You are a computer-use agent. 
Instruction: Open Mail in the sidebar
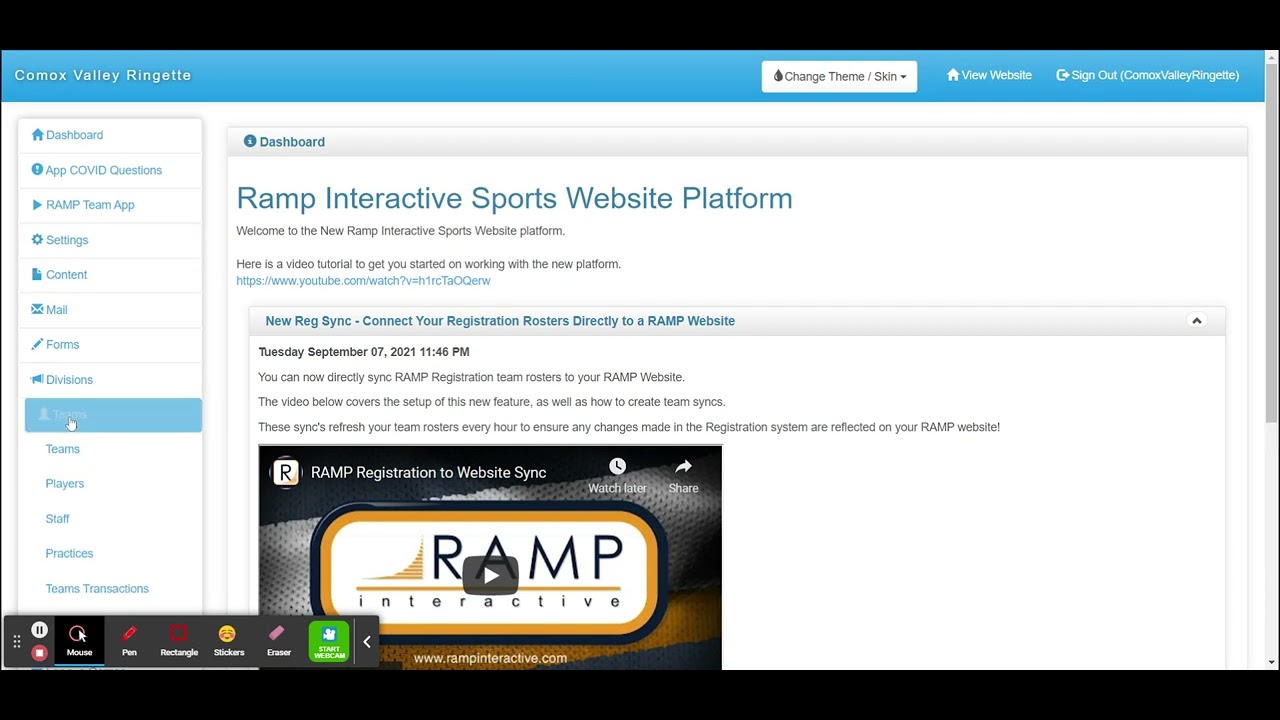50,310
